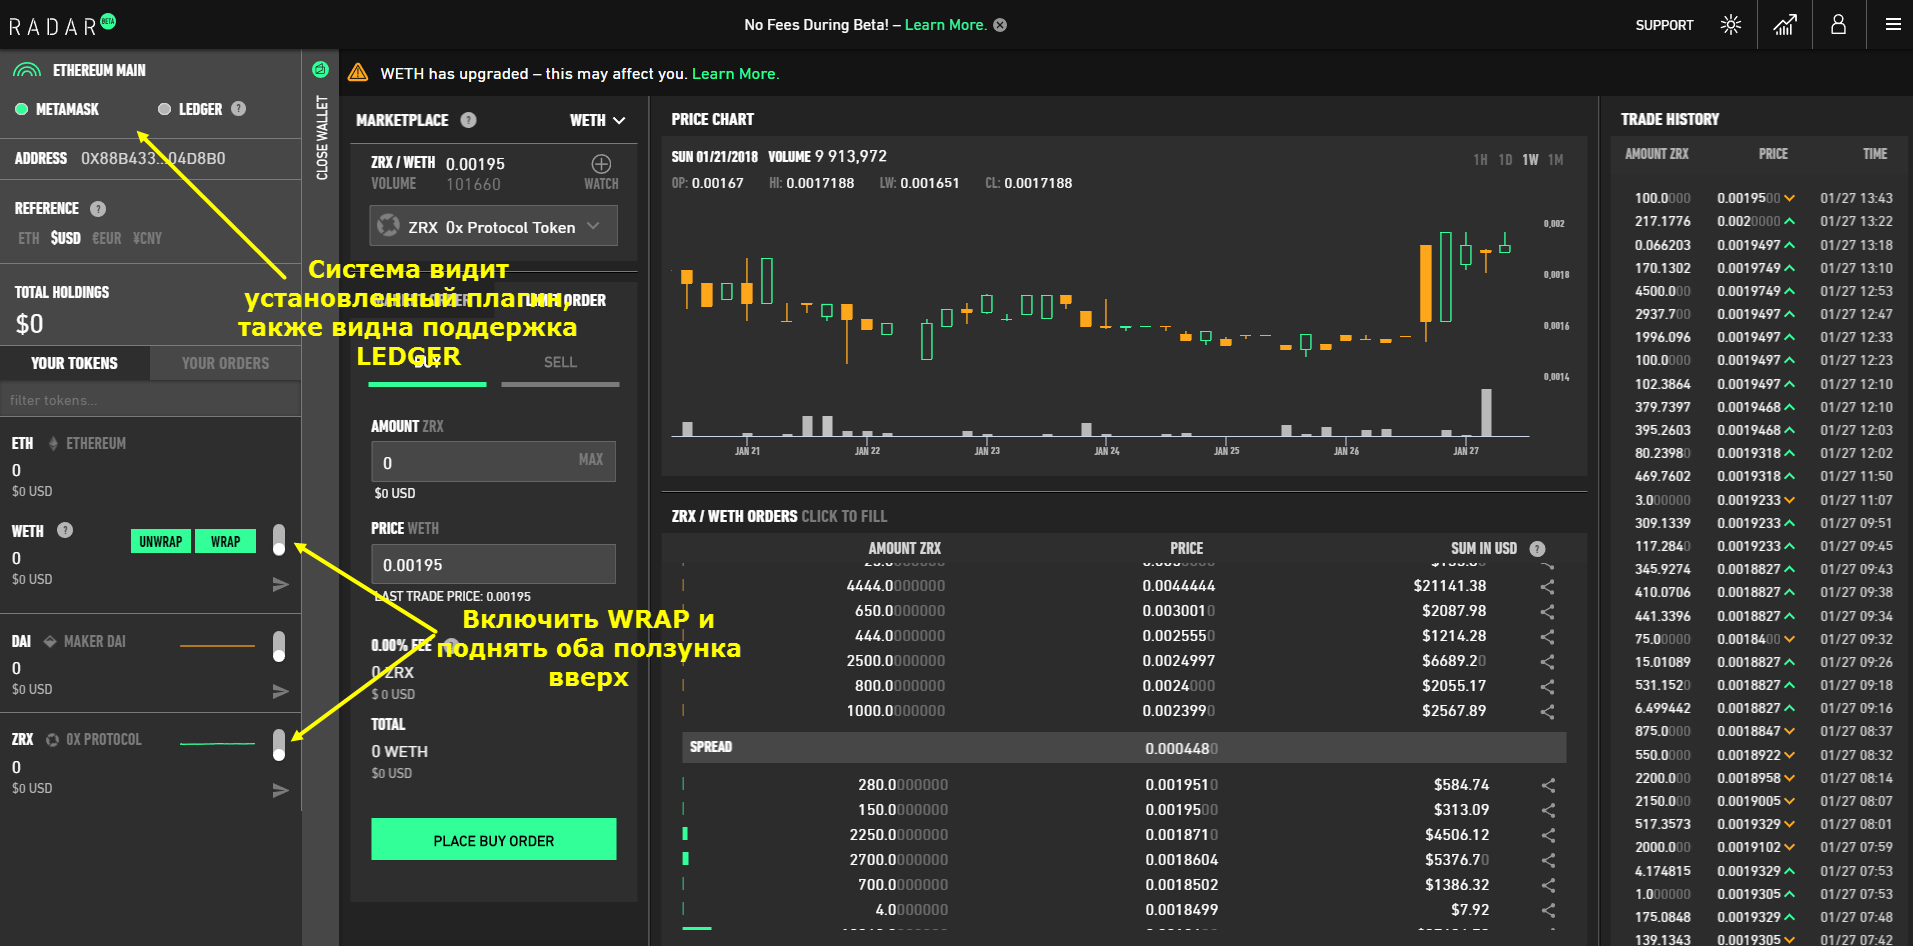Share the 2250.0 ZRX order
Image resolution: width=1913 pixels, height=946 pixels.
click(1548, 835)
